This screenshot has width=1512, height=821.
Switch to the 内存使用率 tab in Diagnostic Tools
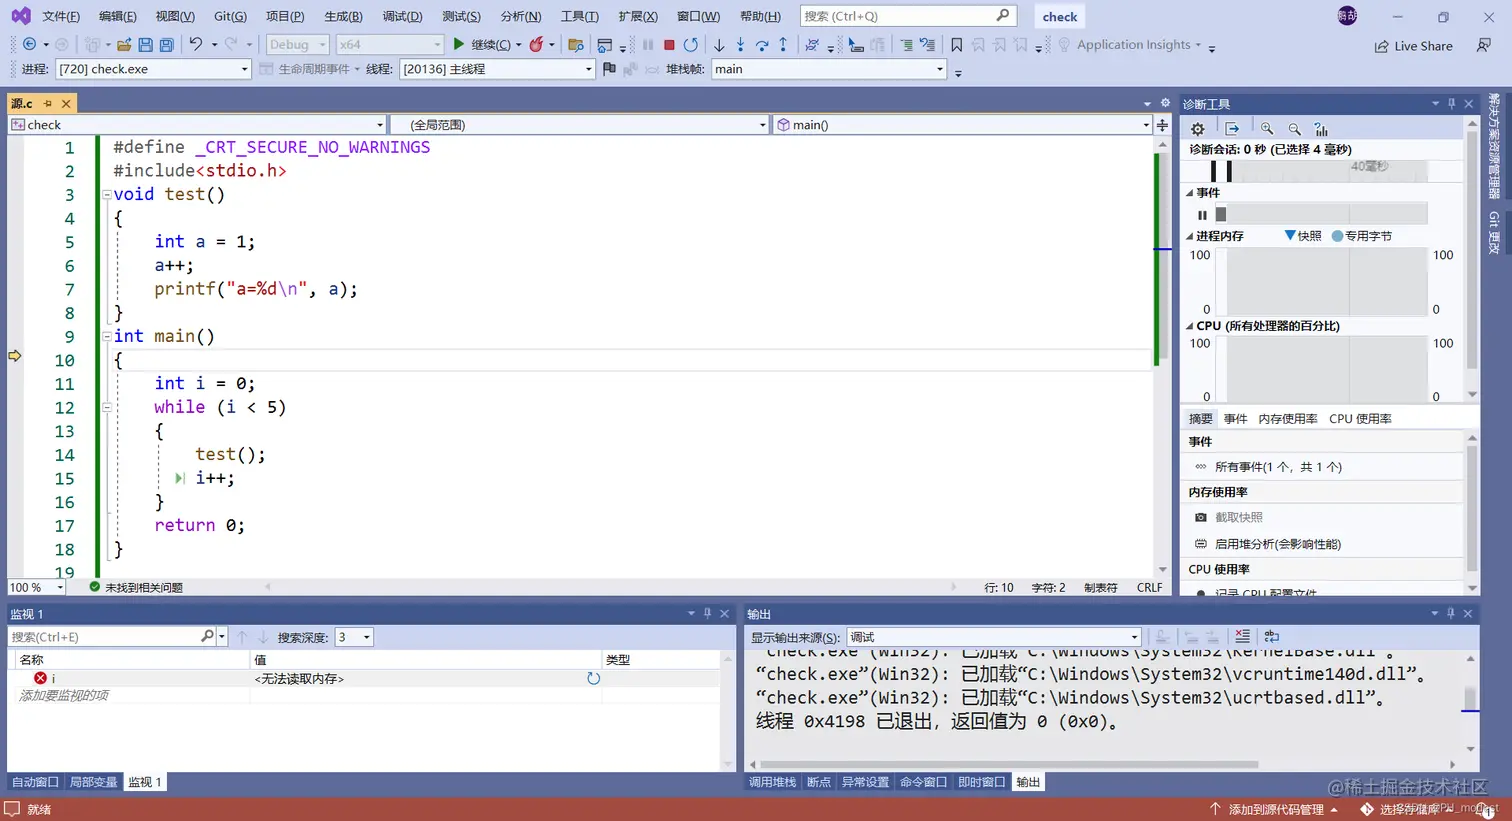(1287, 419)
